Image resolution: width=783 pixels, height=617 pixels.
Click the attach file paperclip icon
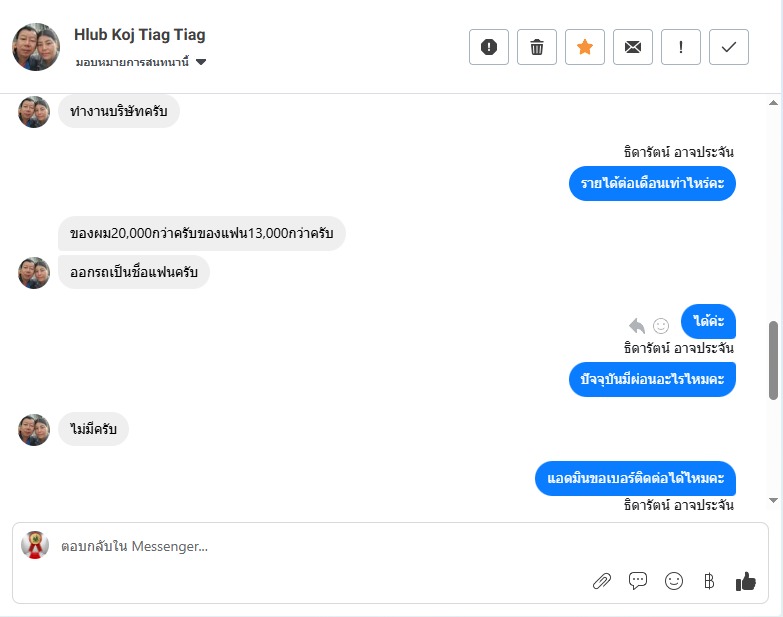(602, 581)
